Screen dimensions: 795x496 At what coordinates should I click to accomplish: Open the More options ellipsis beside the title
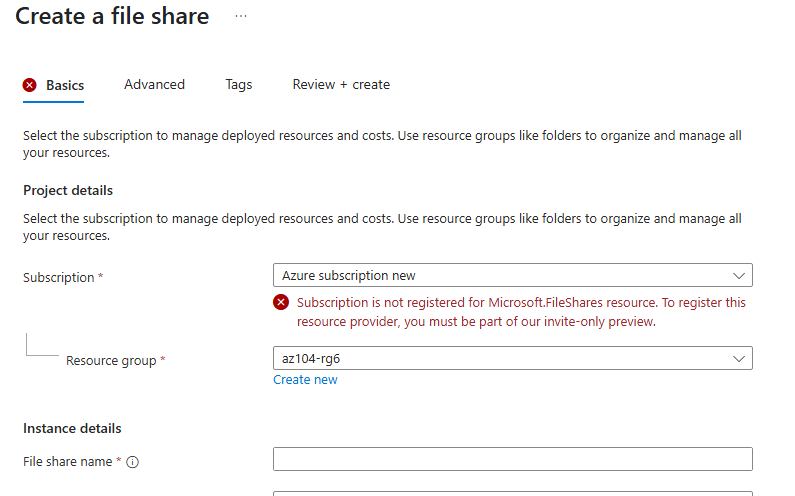[240, 17]
